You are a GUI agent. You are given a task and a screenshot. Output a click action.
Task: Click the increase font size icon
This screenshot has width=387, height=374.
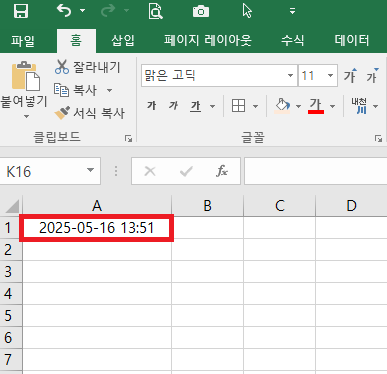351,75
